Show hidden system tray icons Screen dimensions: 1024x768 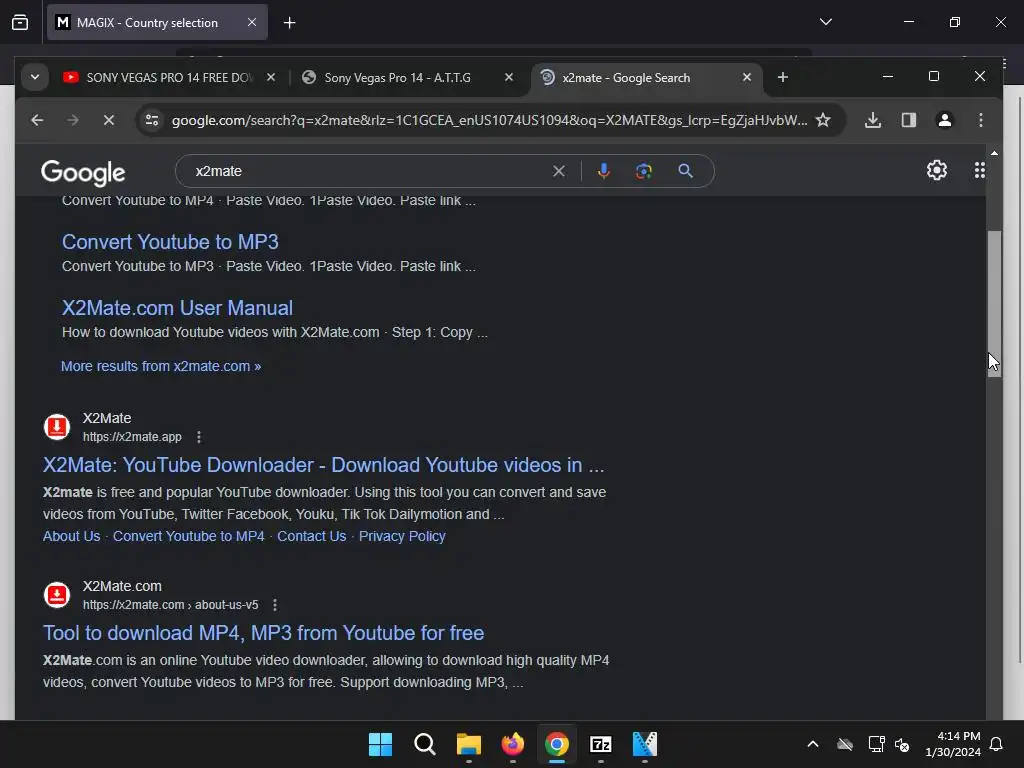click(x=812, y=744)
